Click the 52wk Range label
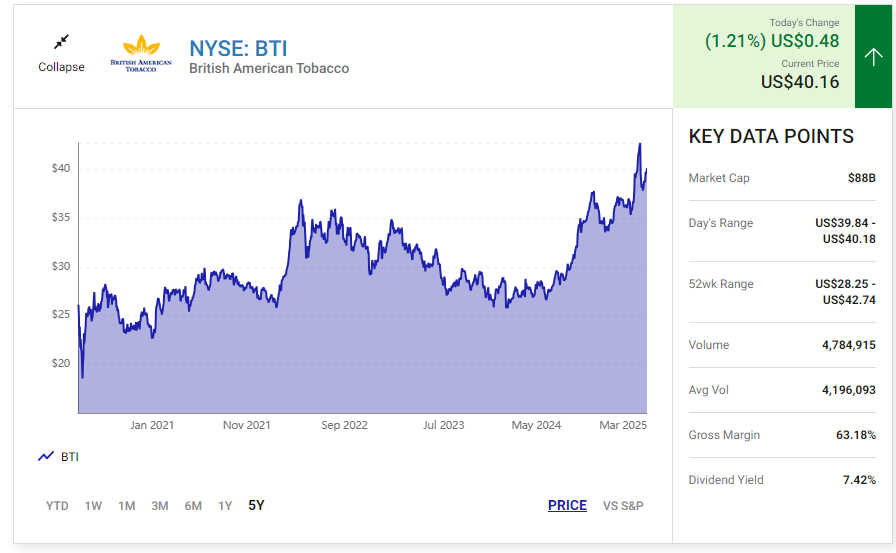This screenshot has height=553, width=896. (721, 284)
